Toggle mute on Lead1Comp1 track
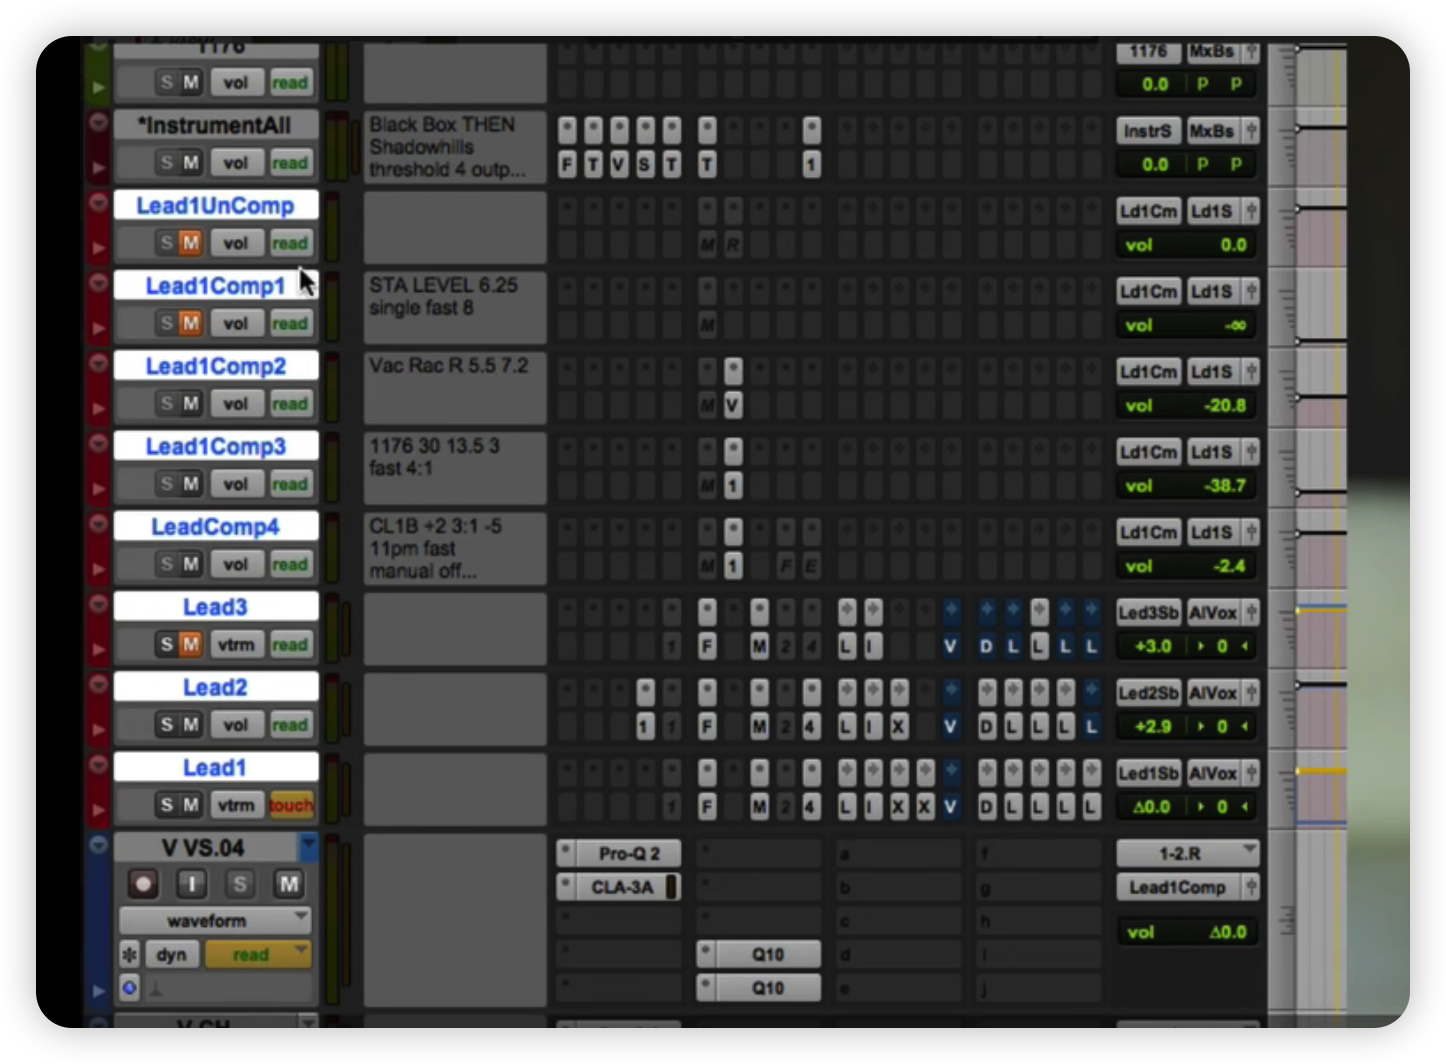The image size is (1446, 1064). click(190, 323)
